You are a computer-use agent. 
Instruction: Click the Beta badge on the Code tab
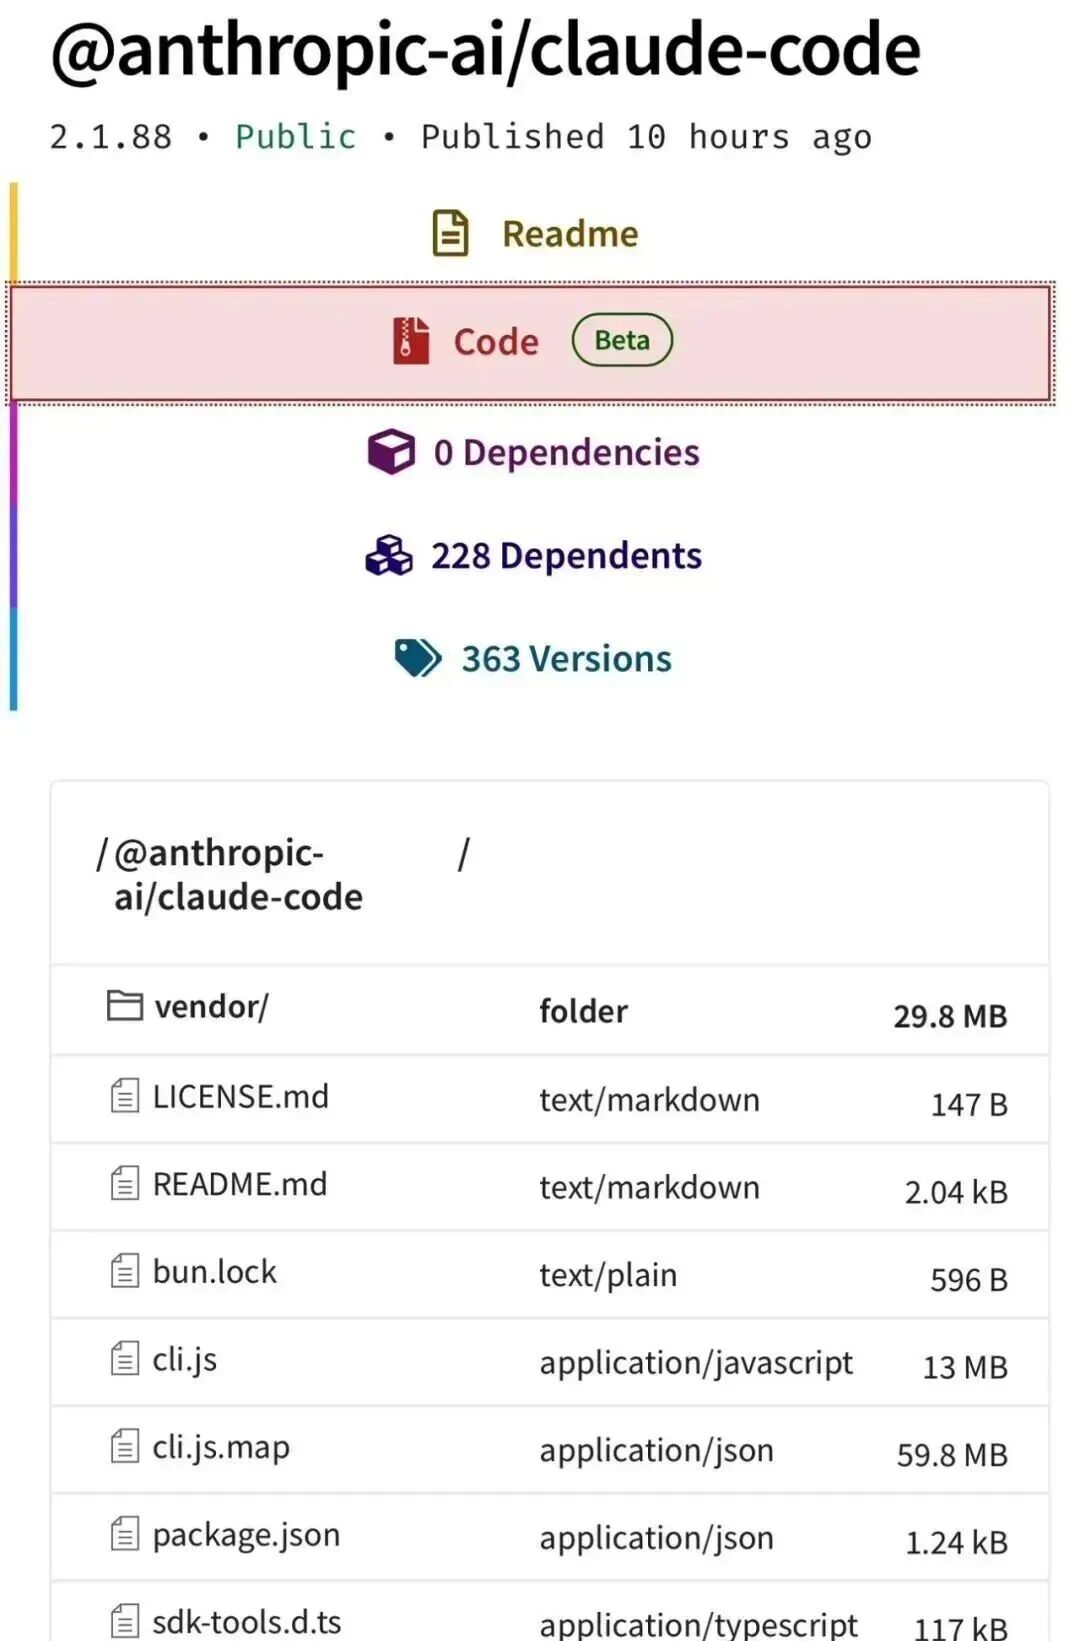click(x=622, y=341)
